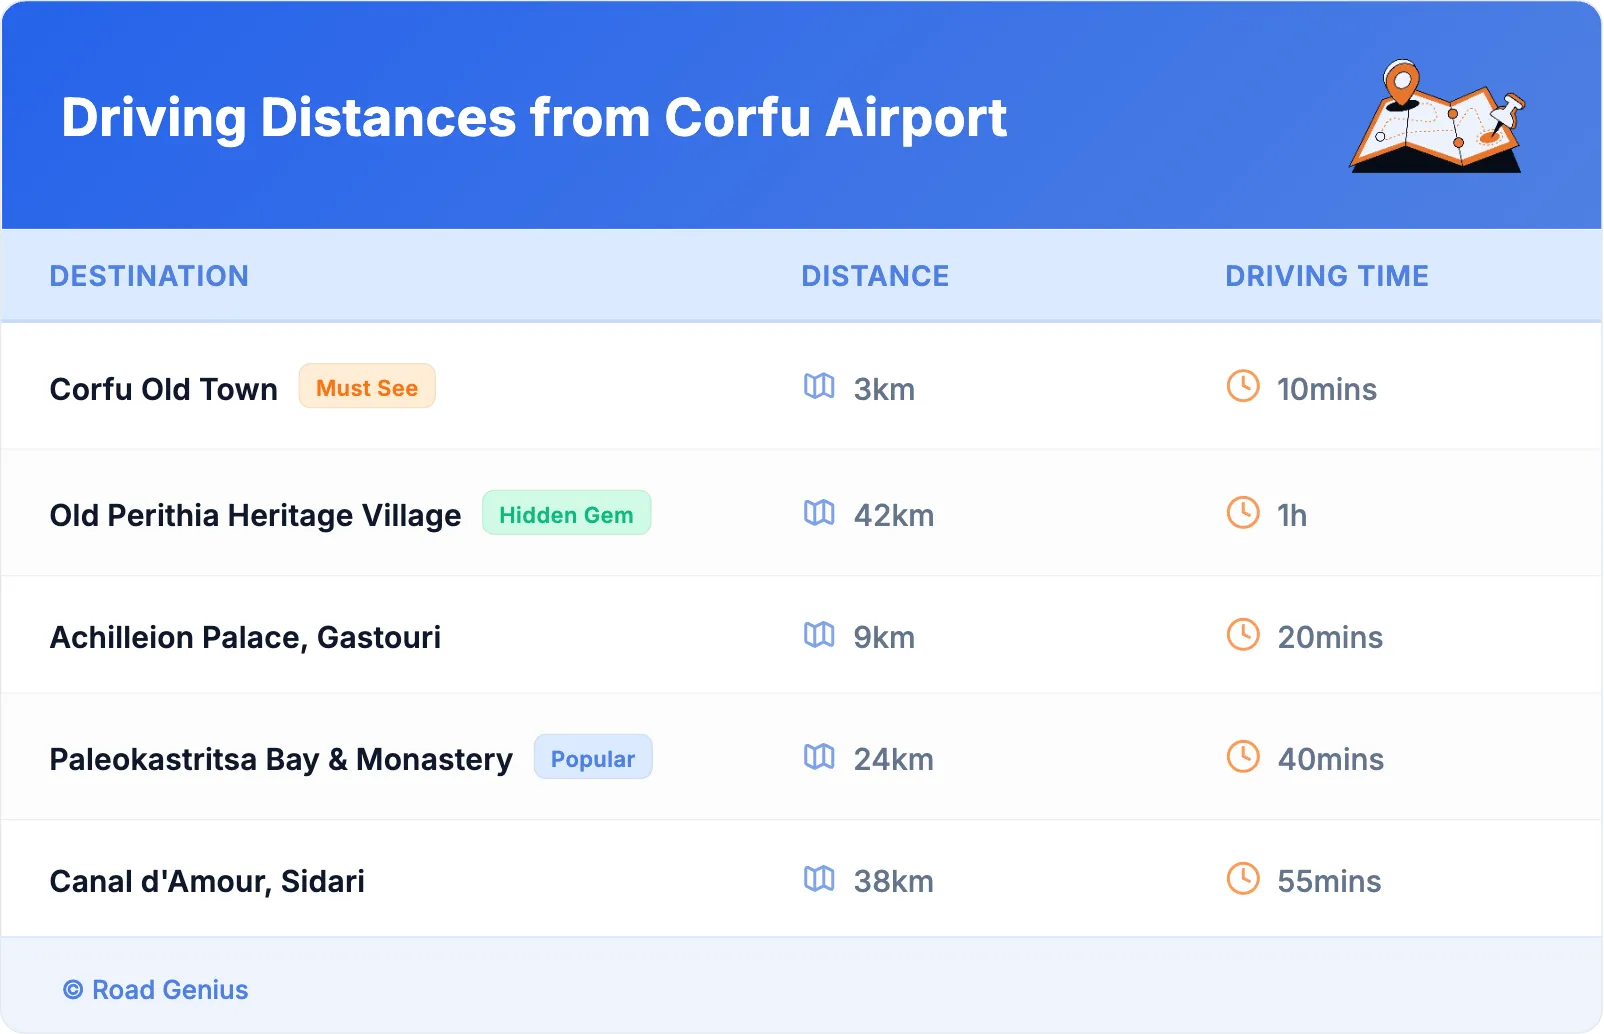
Task: Click the map pin illustration in header
Action: pos(1437,116)
